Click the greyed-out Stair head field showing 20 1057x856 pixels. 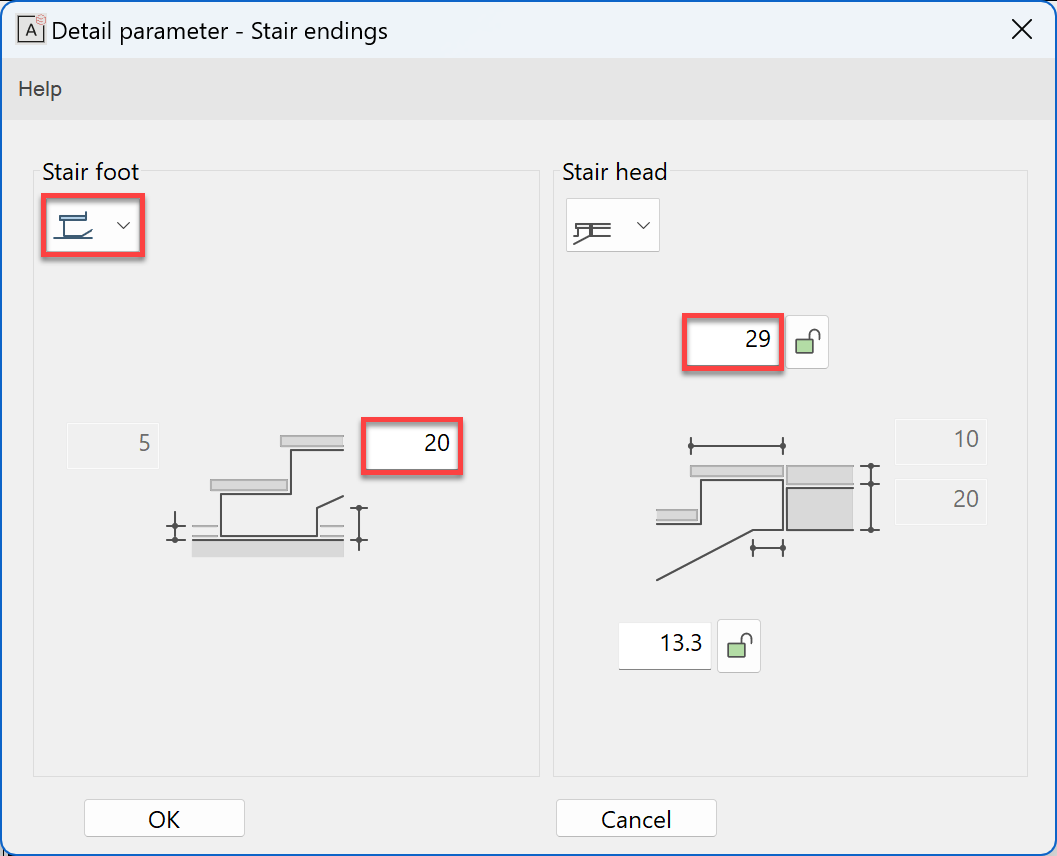[x=940, y=499]
